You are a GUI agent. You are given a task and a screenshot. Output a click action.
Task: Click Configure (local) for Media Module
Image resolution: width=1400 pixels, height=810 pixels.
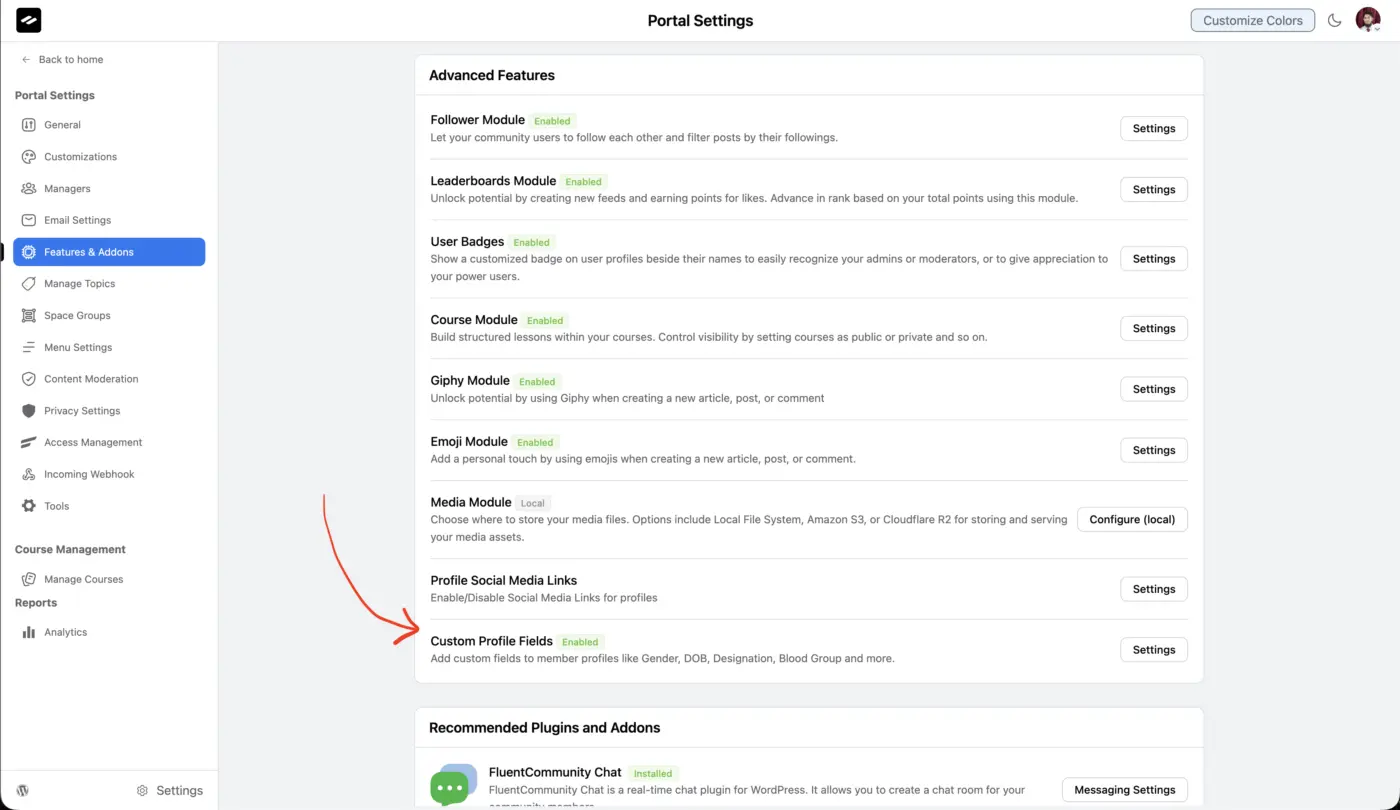click(x=1132, y=519)
